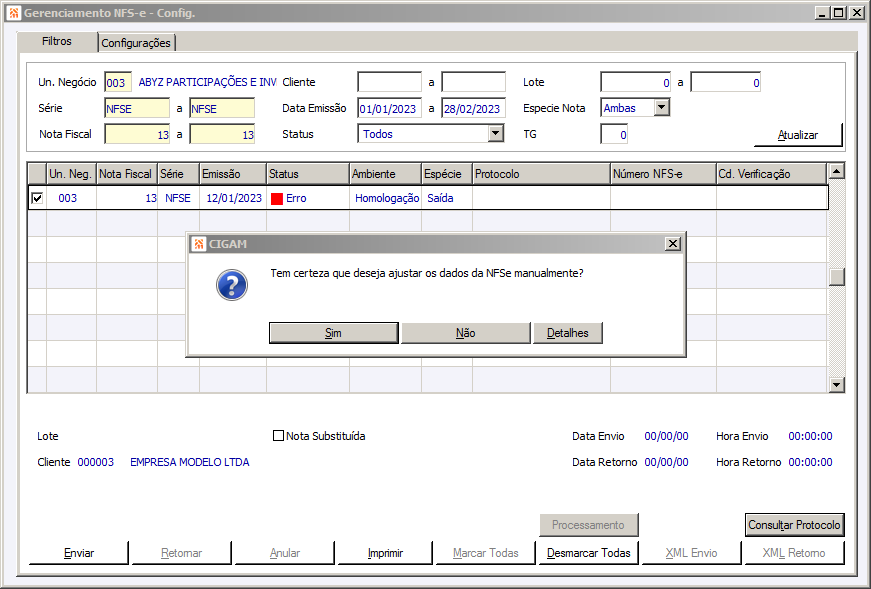Click the grid scrollbar up arrow
Image resolution: width=871 pixels, height=589 pixels.
837,171
